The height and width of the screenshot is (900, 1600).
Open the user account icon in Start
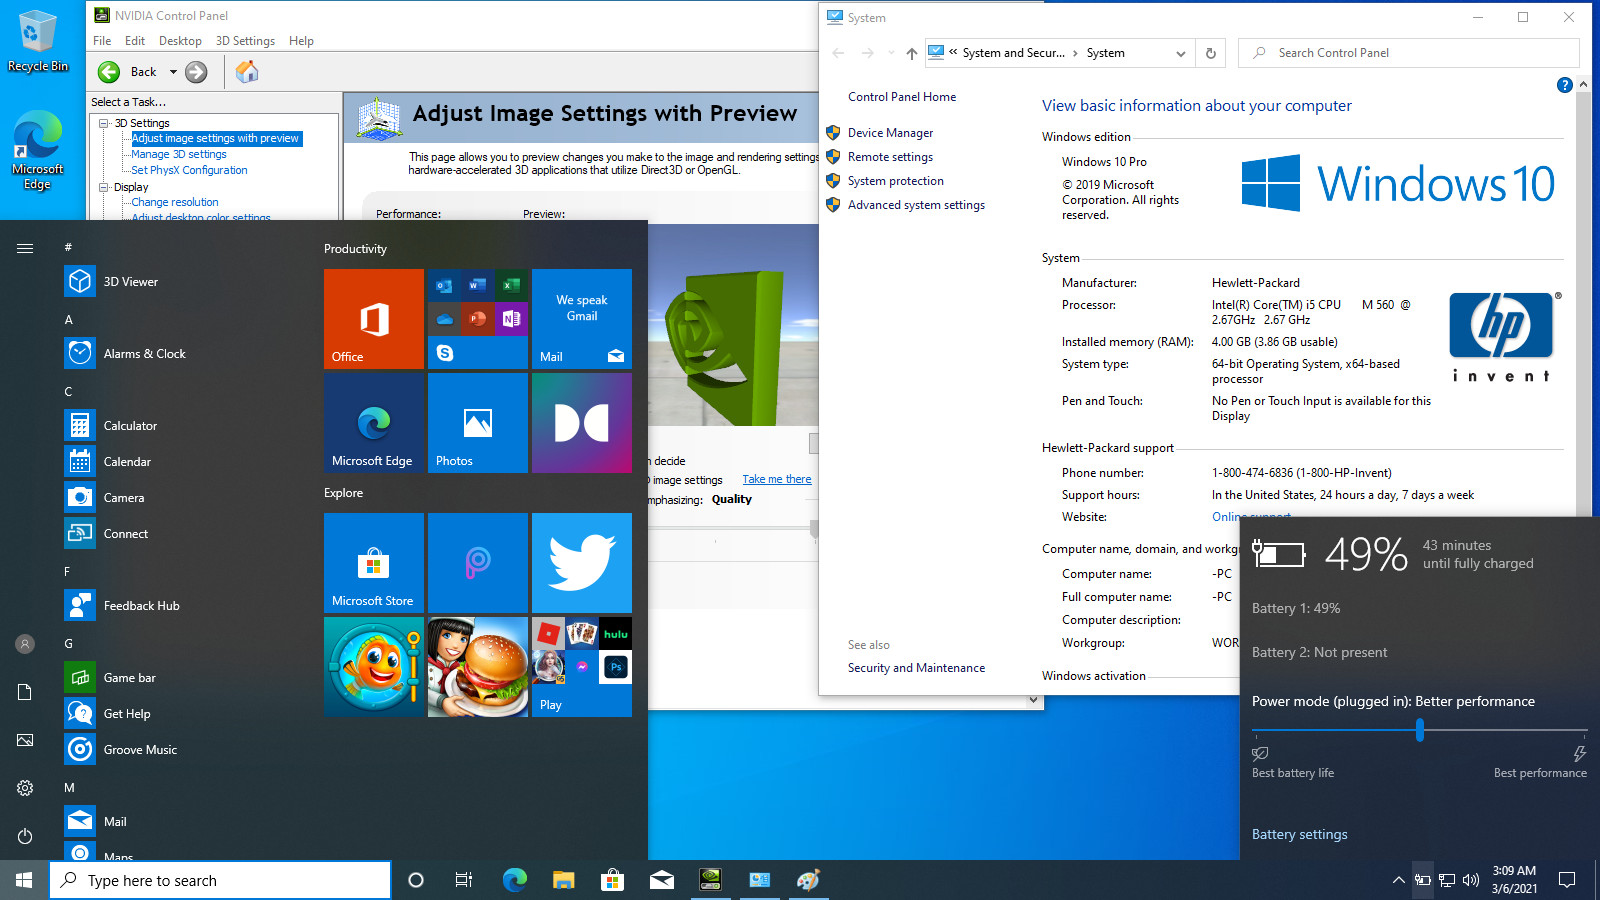click(x=25, y=644)
